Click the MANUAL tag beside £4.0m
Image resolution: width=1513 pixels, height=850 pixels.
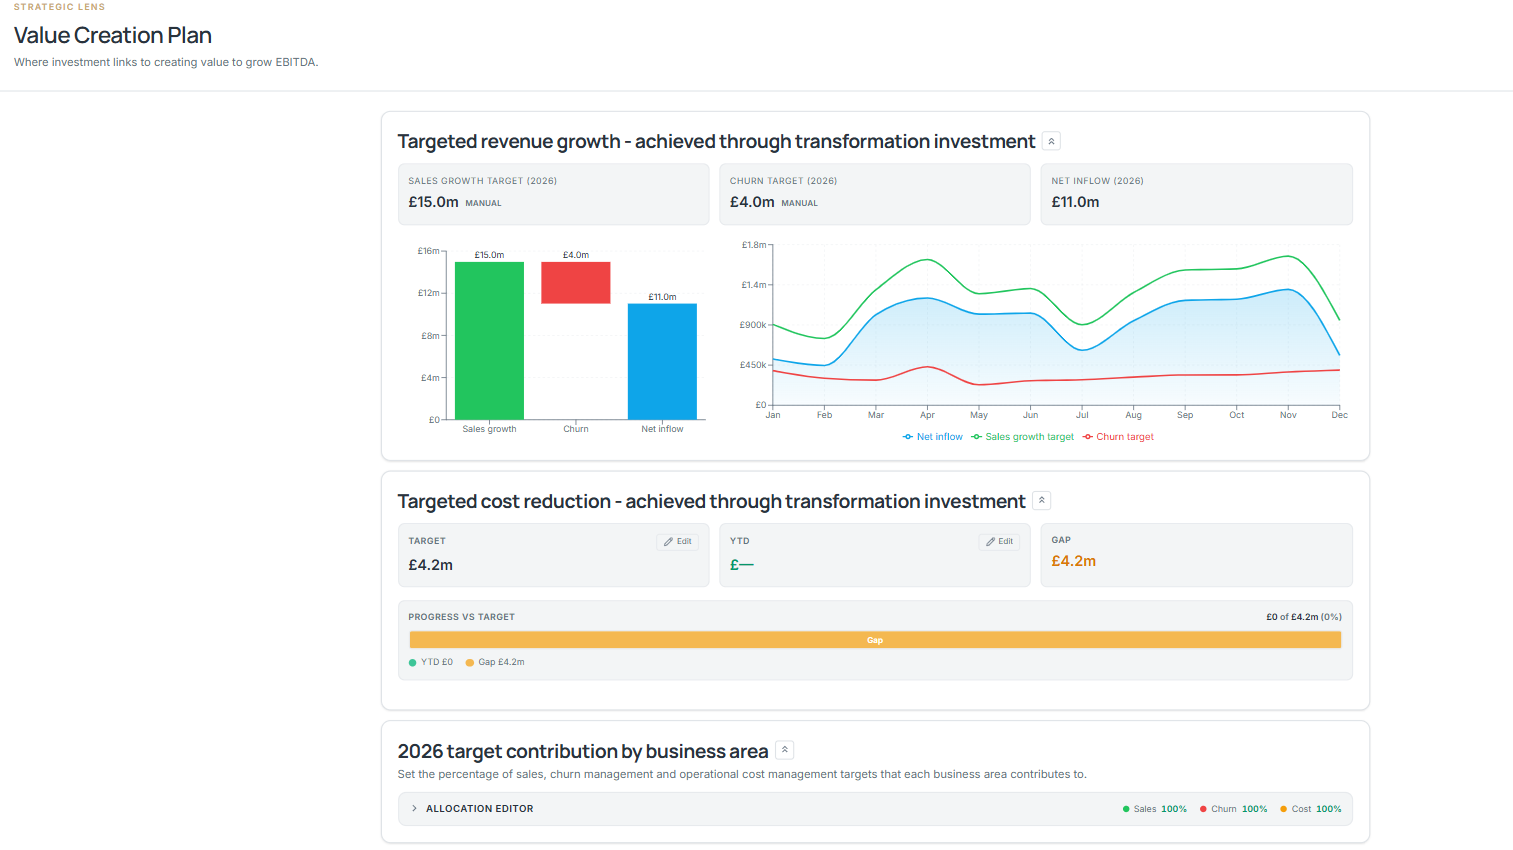click(x=799, y=203)
